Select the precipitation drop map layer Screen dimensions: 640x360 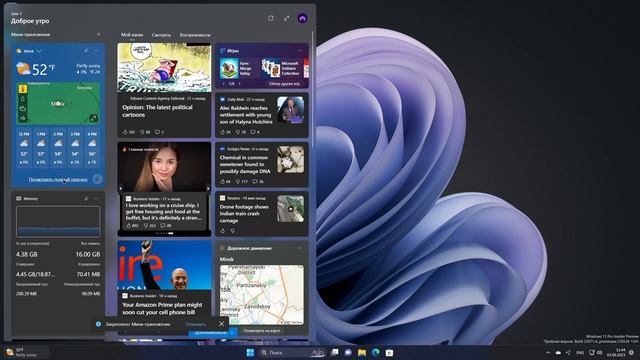tap(23, 99)
